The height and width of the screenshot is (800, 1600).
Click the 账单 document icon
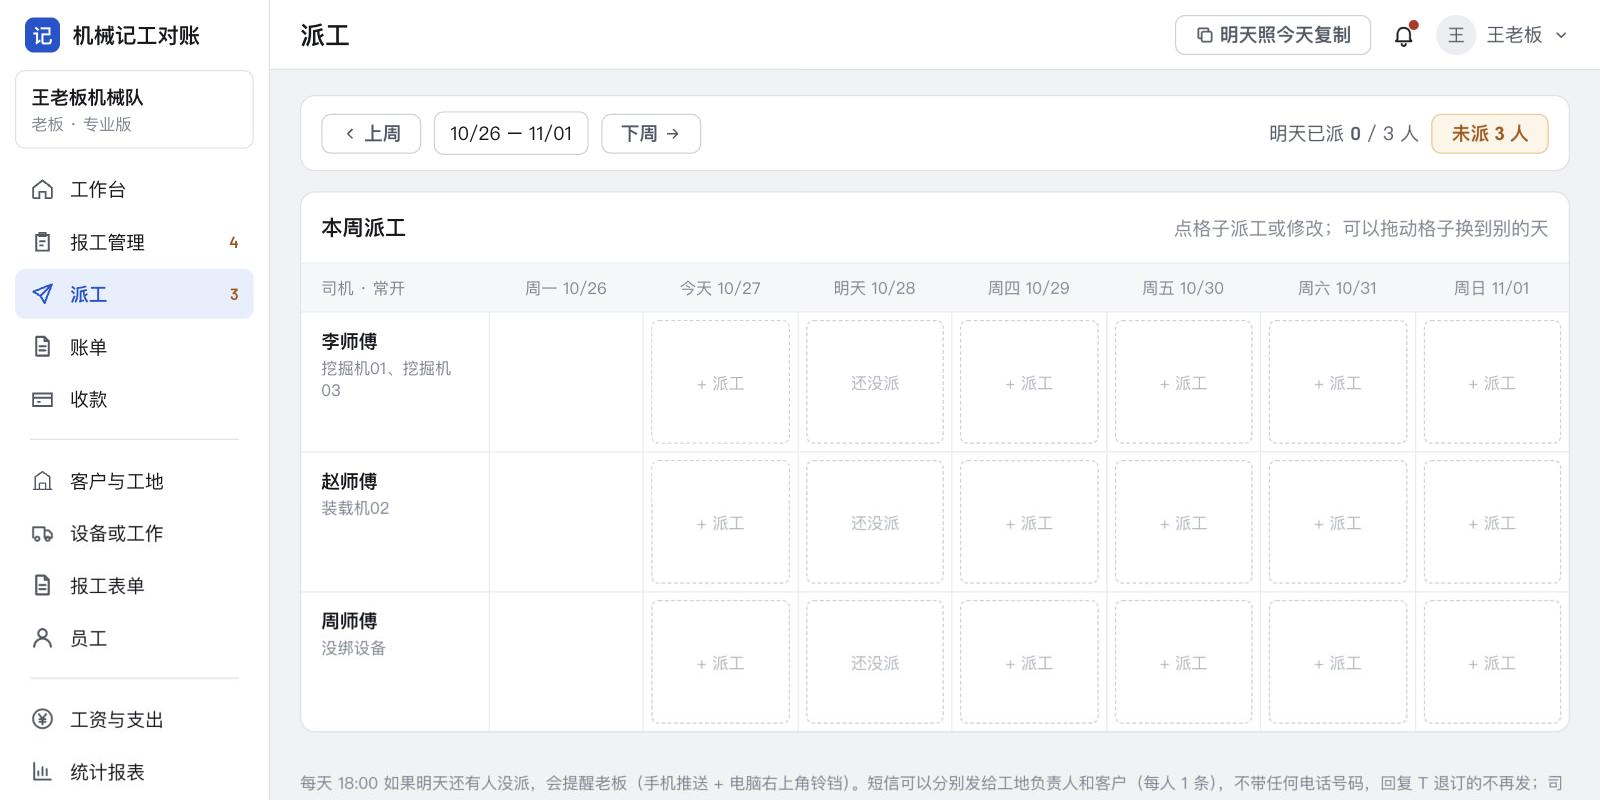click(42, 347)
